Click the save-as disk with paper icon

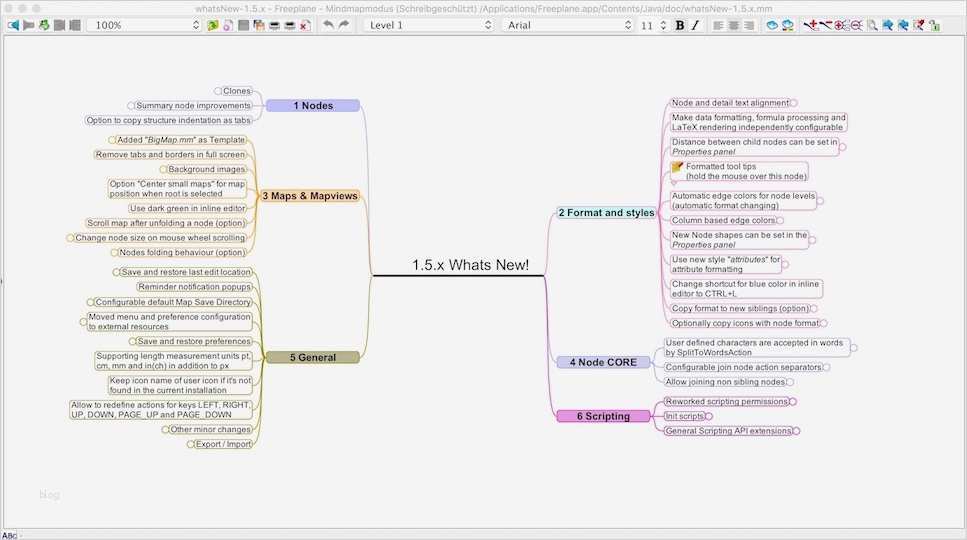tap(259, 25)
